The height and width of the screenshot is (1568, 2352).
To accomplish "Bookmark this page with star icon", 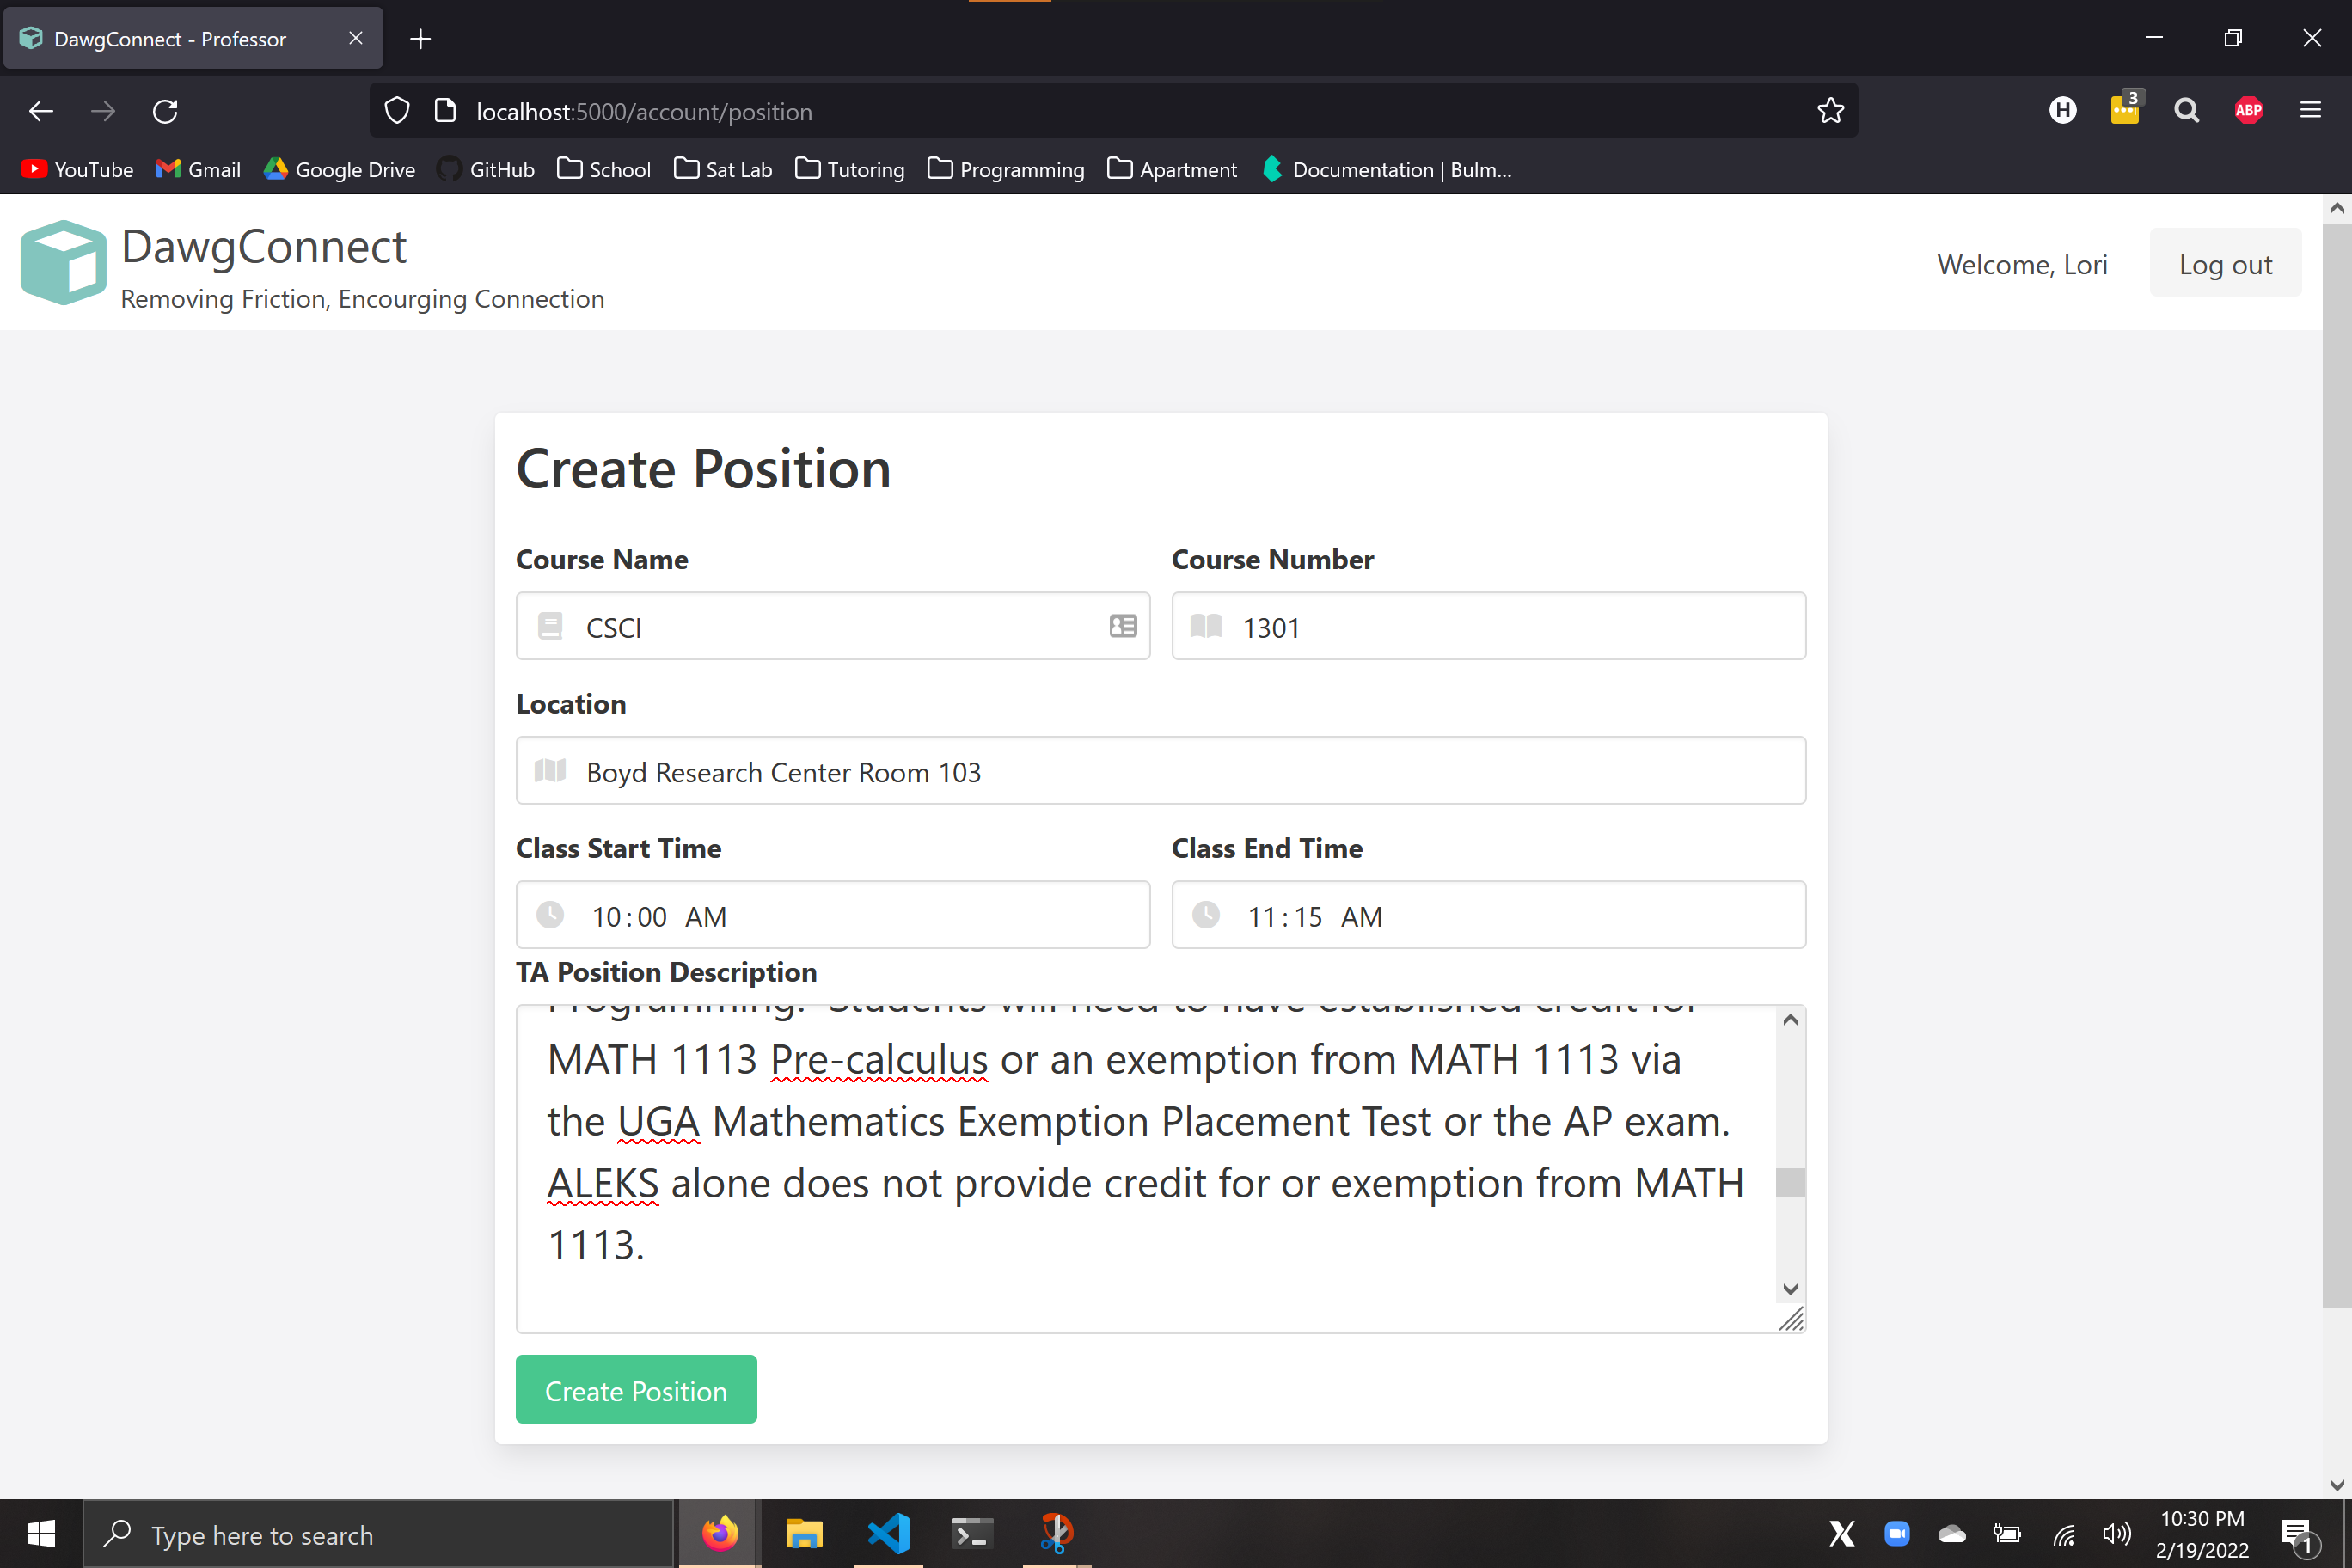I will (1830, 111).
